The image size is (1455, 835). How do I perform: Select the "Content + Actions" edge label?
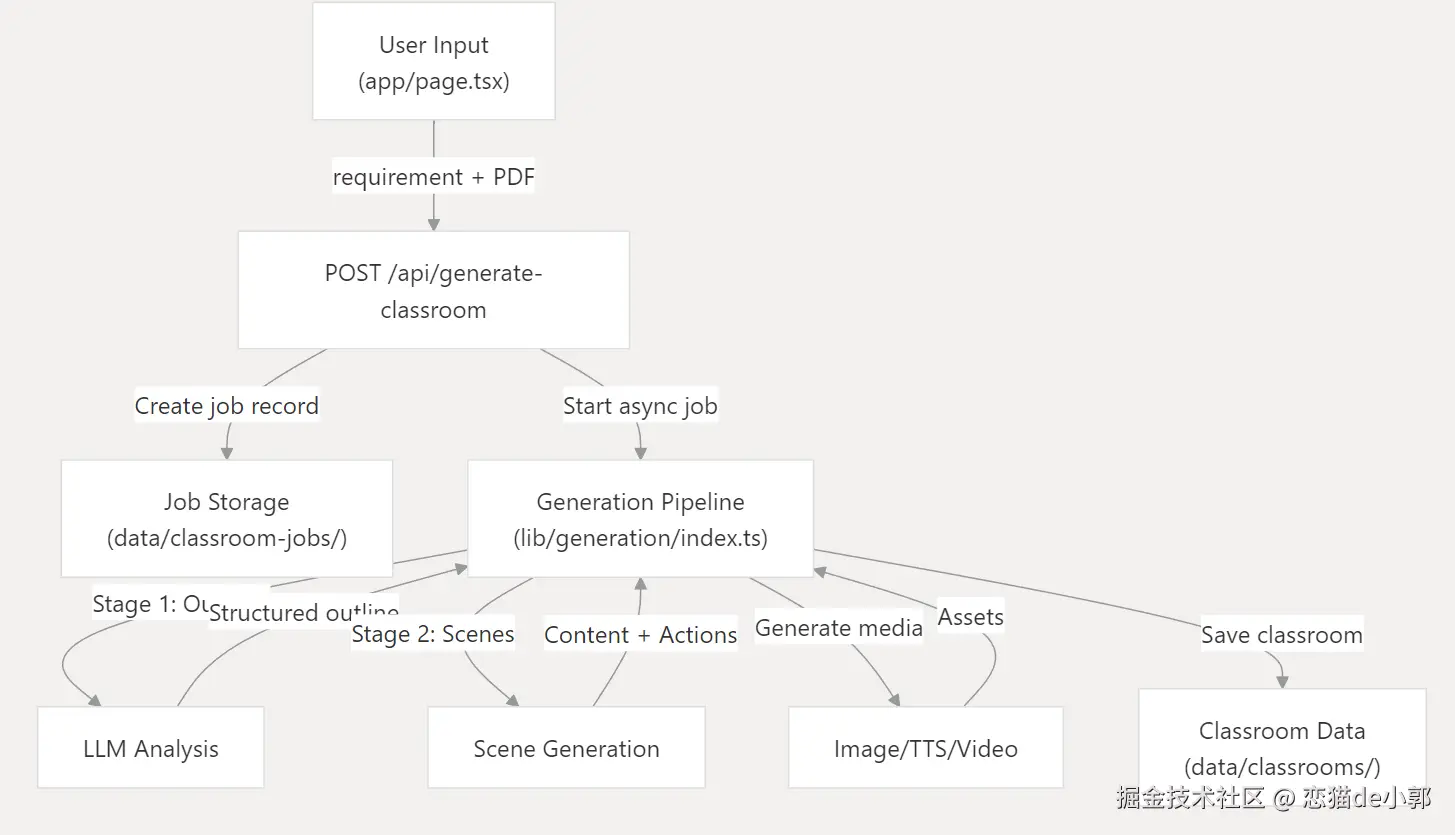(640, 634)
